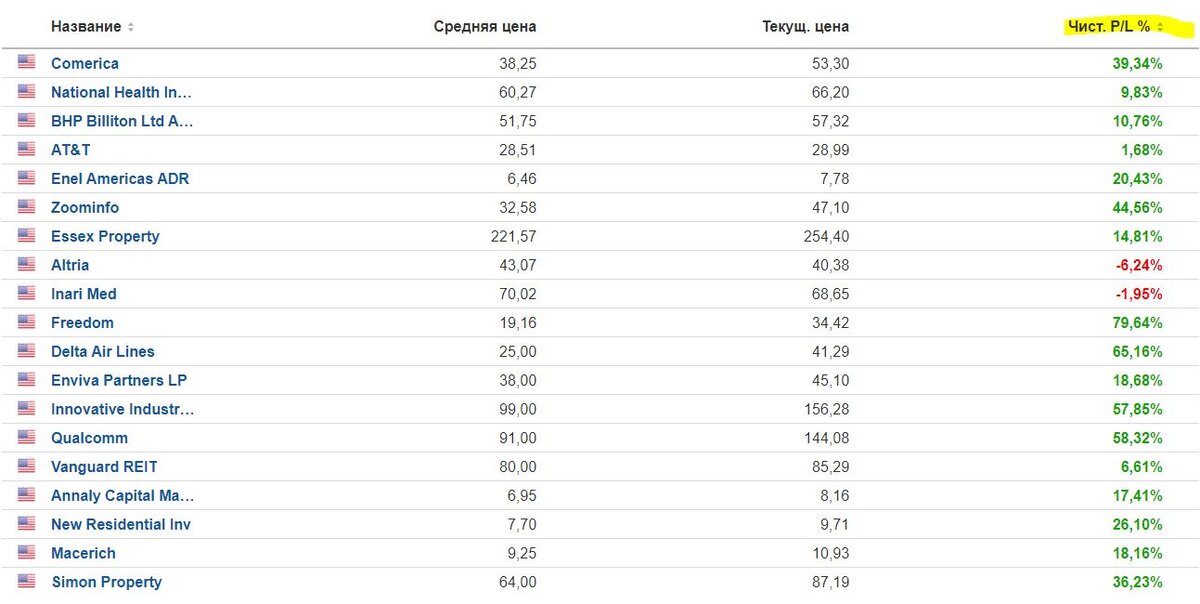This screenshot has height=604, width=1200.
Task: Sort by the Чист. P/L % arrows
Action: click(1160, 27)
